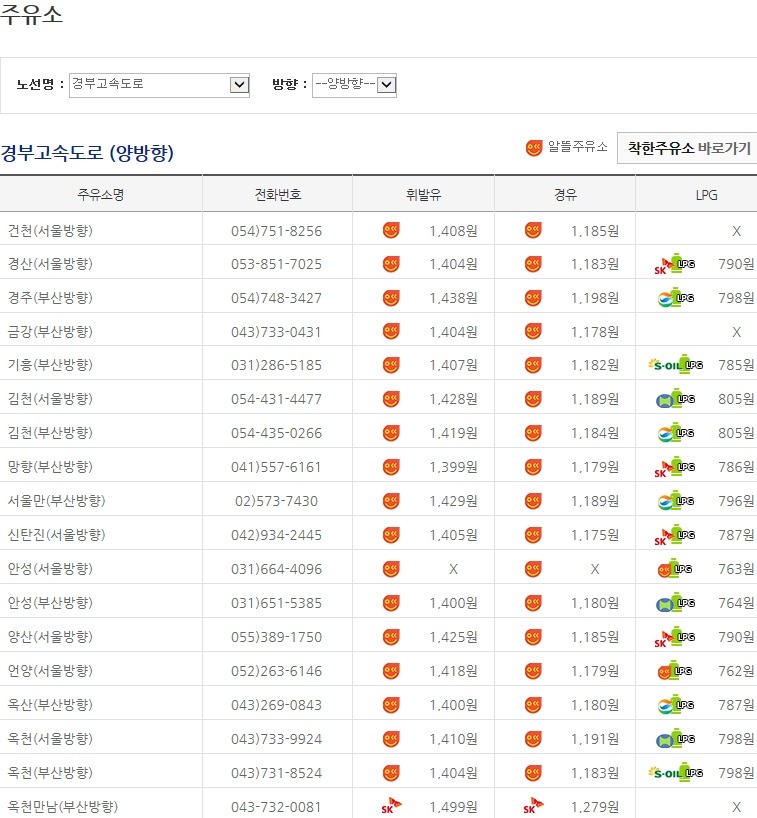Click the diesel brand icon for 망향(부산방향)
Image resolution: width=757 pixels, height=818 pixels.
pos(533,467)
